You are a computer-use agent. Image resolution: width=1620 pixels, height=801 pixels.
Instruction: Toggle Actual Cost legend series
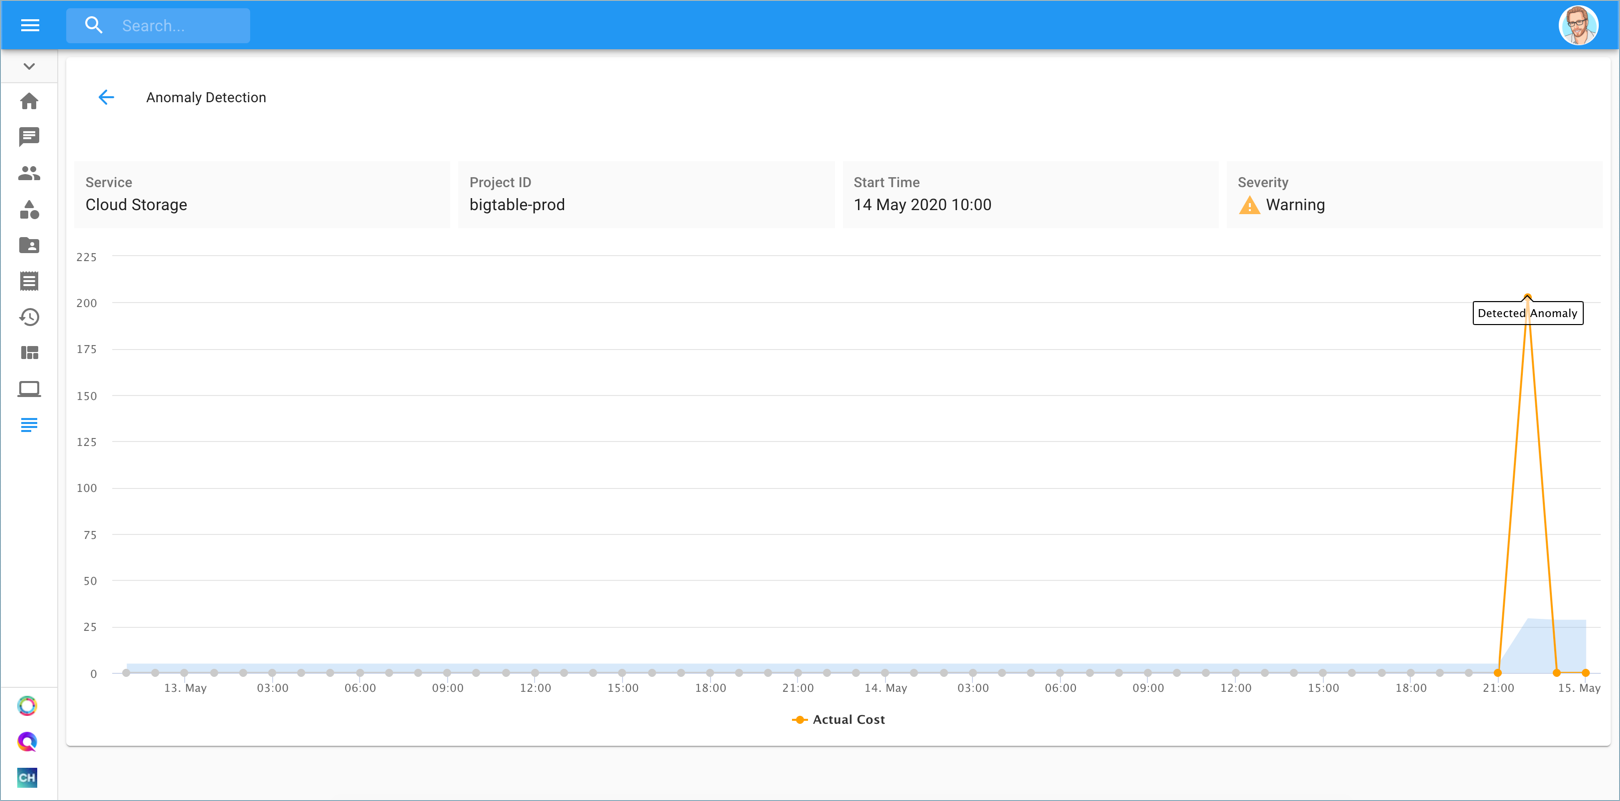tap(838, 719)
